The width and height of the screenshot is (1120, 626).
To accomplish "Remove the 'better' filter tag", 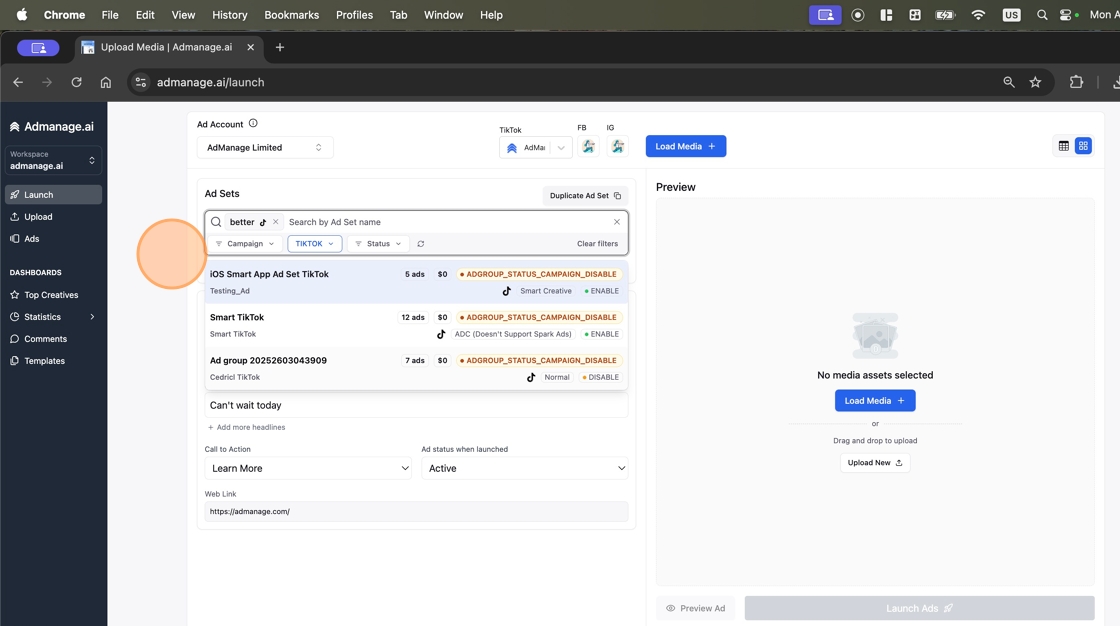I will (276, 222).
